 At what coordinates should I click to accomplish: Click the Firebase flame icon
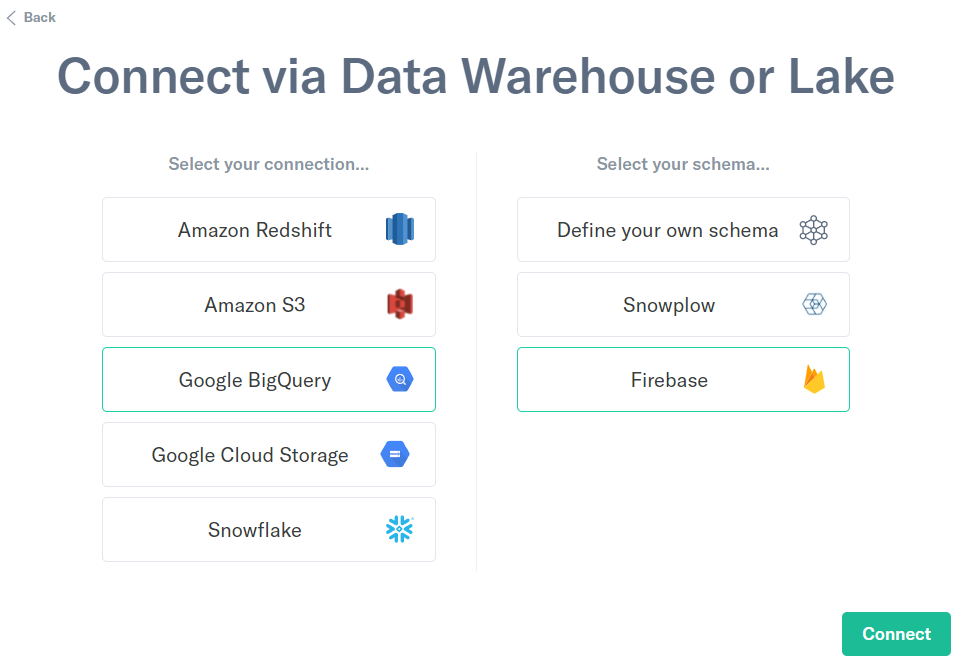[x=813, y=380]
